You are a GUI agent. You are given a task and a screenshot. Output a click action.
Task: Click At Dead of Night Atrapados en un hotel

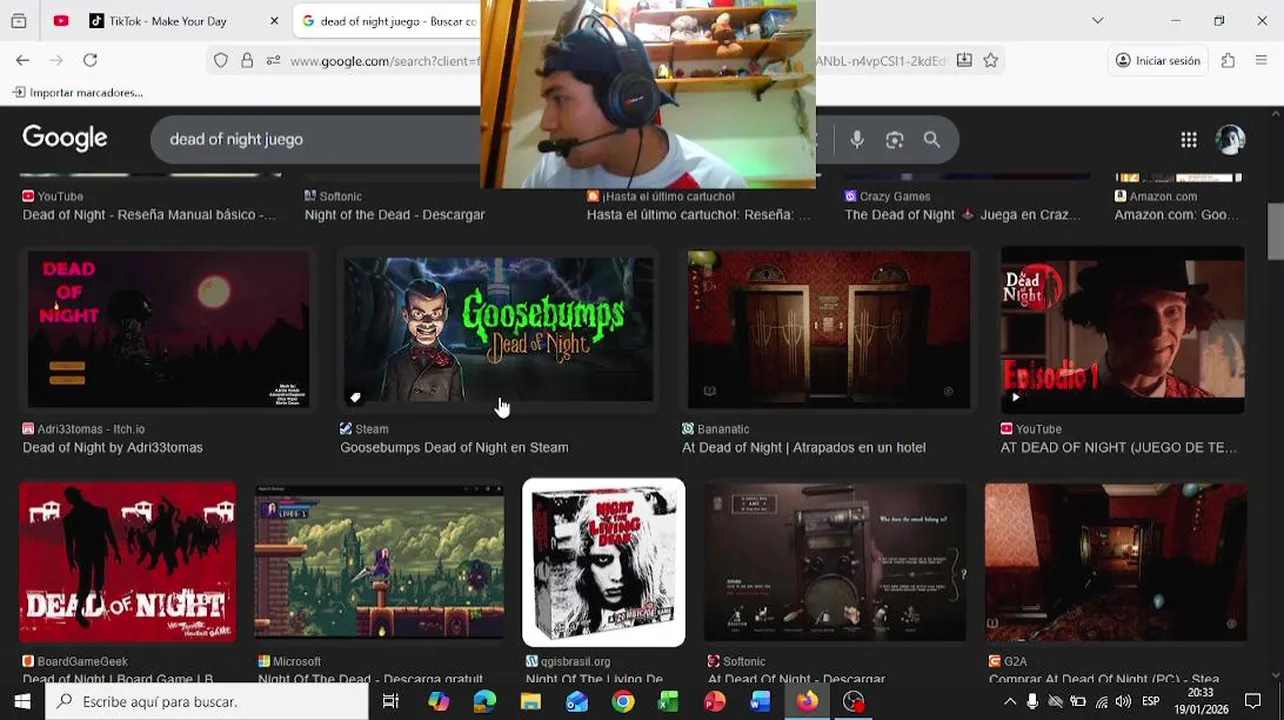click(803, 448)
